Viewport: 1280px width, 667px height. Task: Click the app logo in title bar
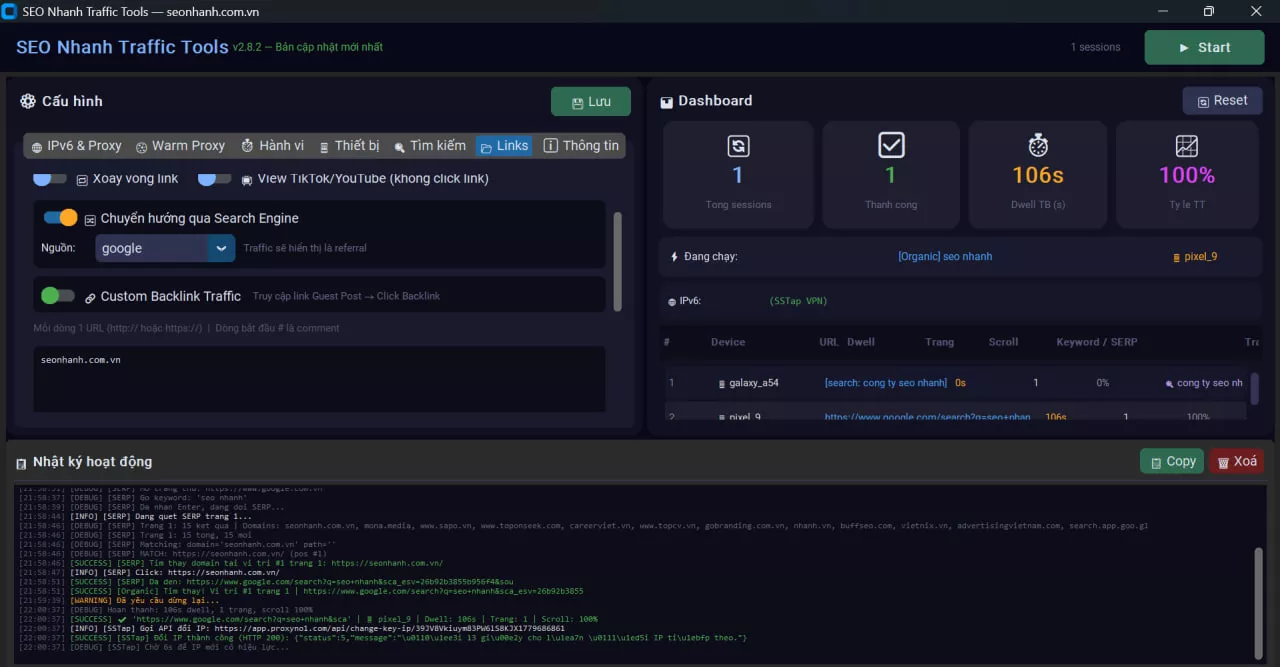(x=10, y=11)
